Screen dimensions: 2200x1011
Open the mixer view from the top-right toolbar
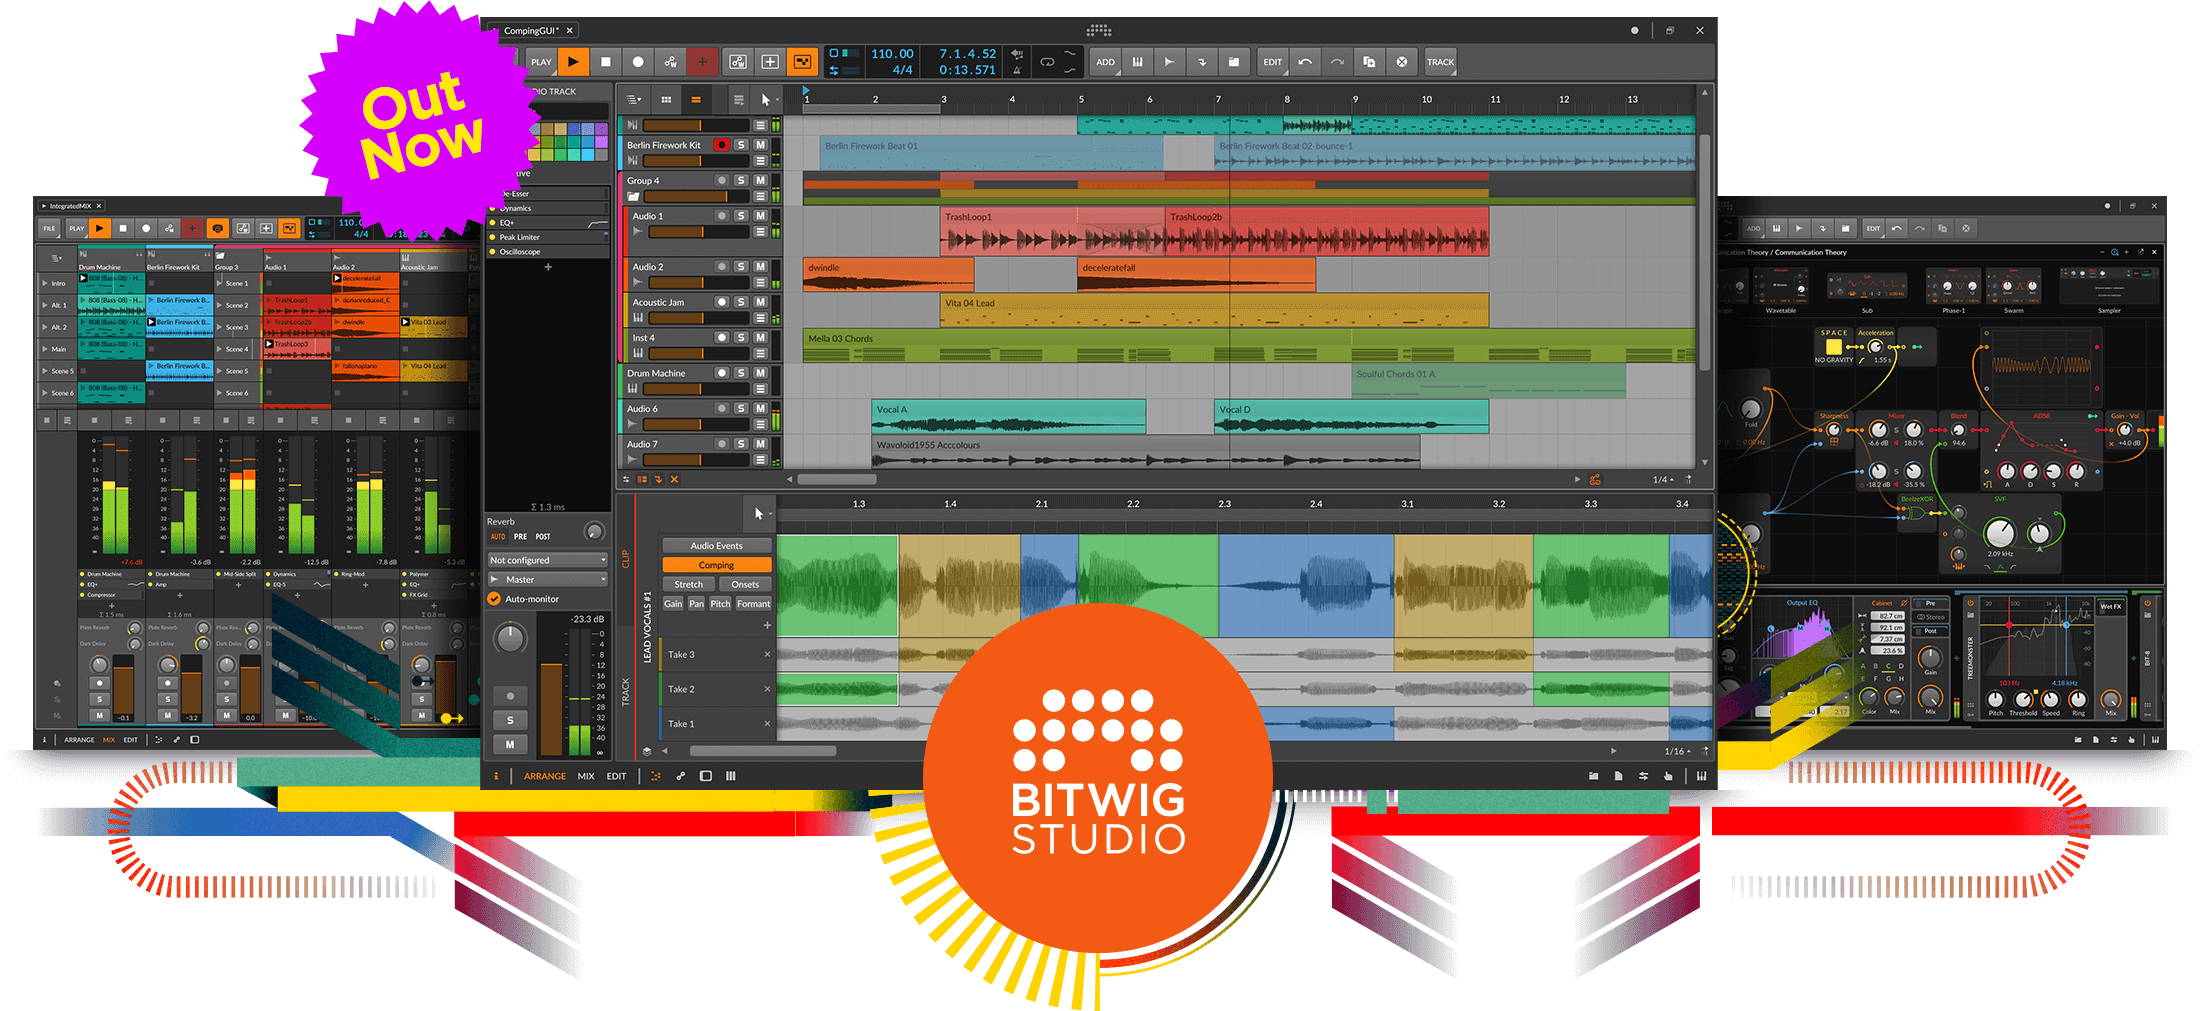coord(1137,61)
